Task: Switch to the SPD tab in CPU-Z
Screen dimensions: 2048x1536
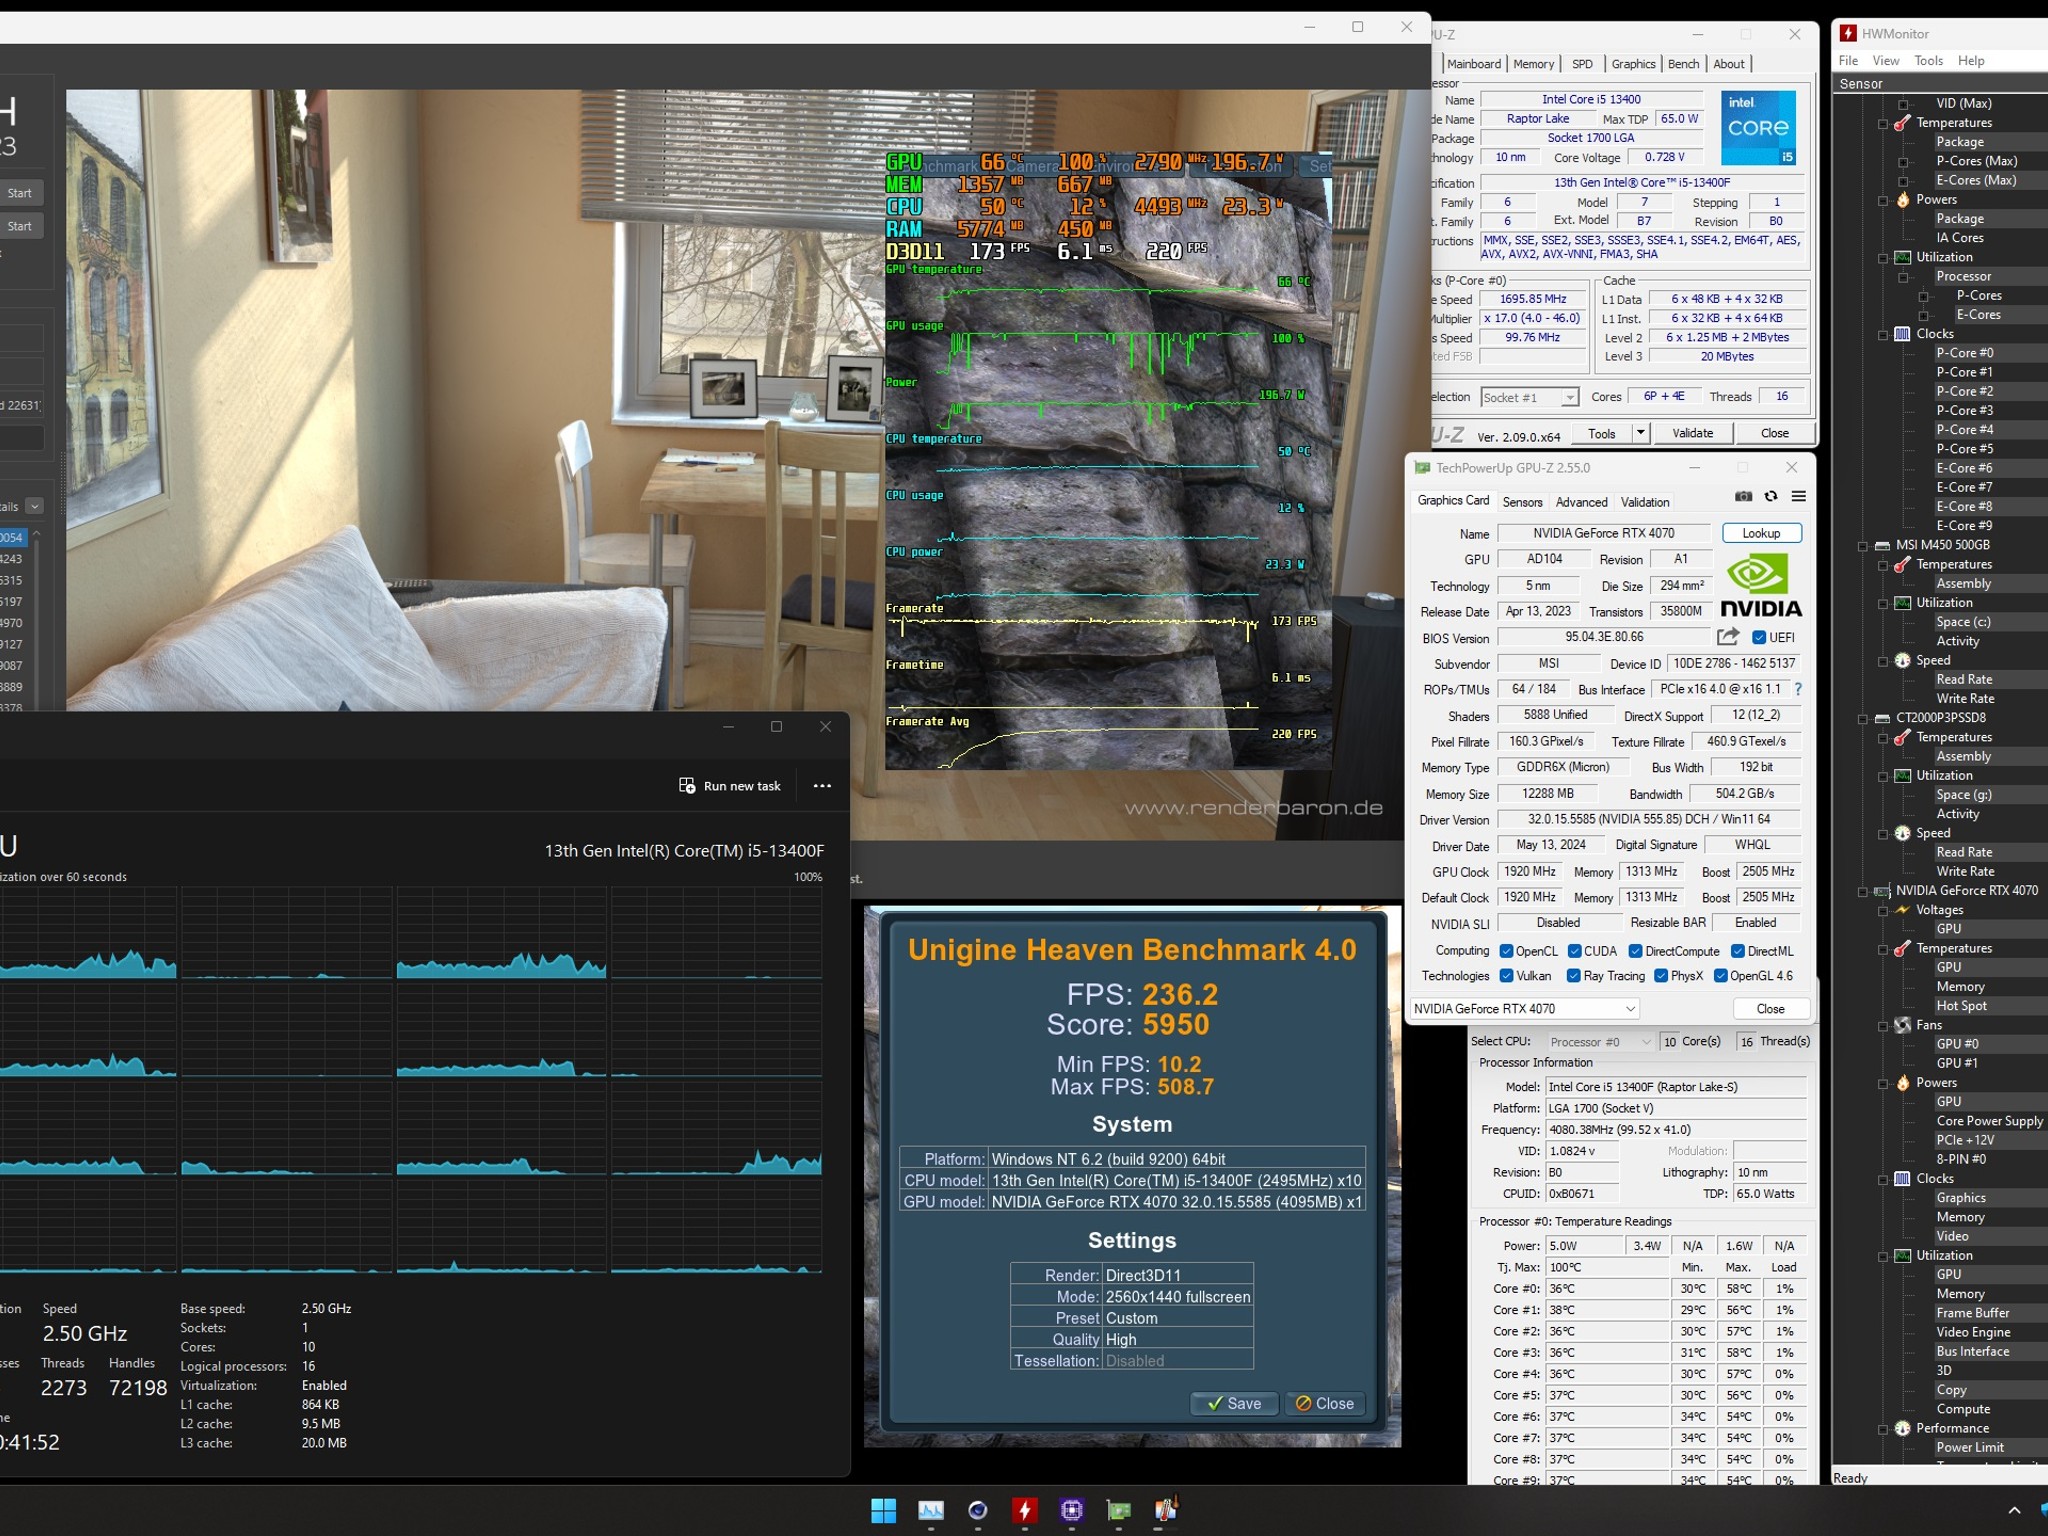Action: coord(1582,64)
